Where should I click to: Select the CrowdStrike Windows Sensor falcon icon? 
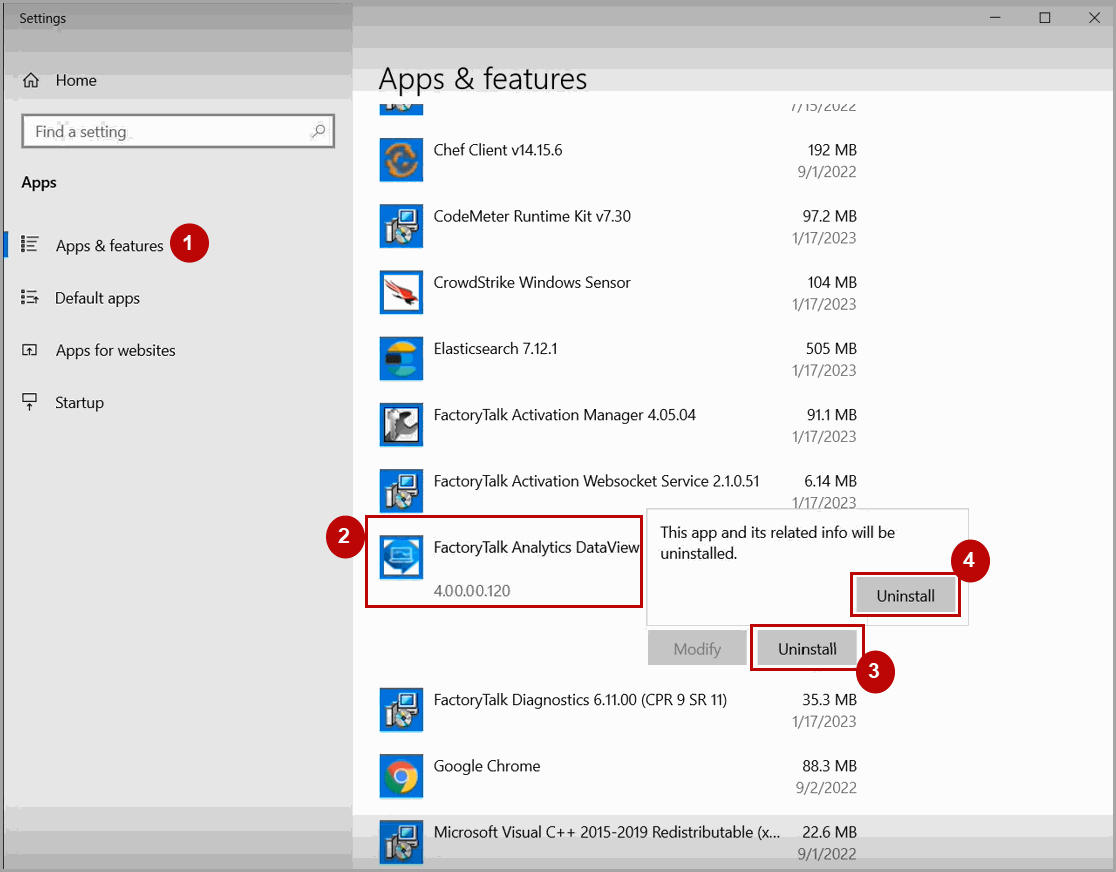coord(401,293)
